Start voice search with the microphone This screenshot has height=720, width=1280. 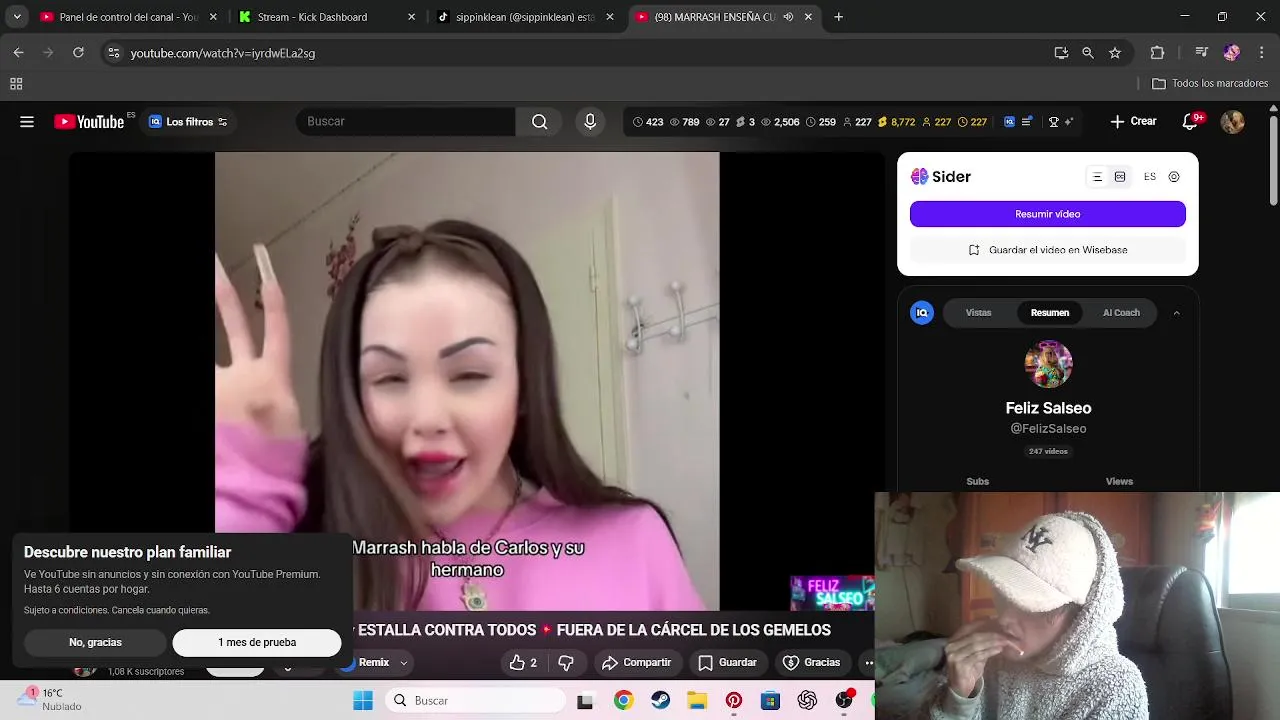click(x=590, y=122)
